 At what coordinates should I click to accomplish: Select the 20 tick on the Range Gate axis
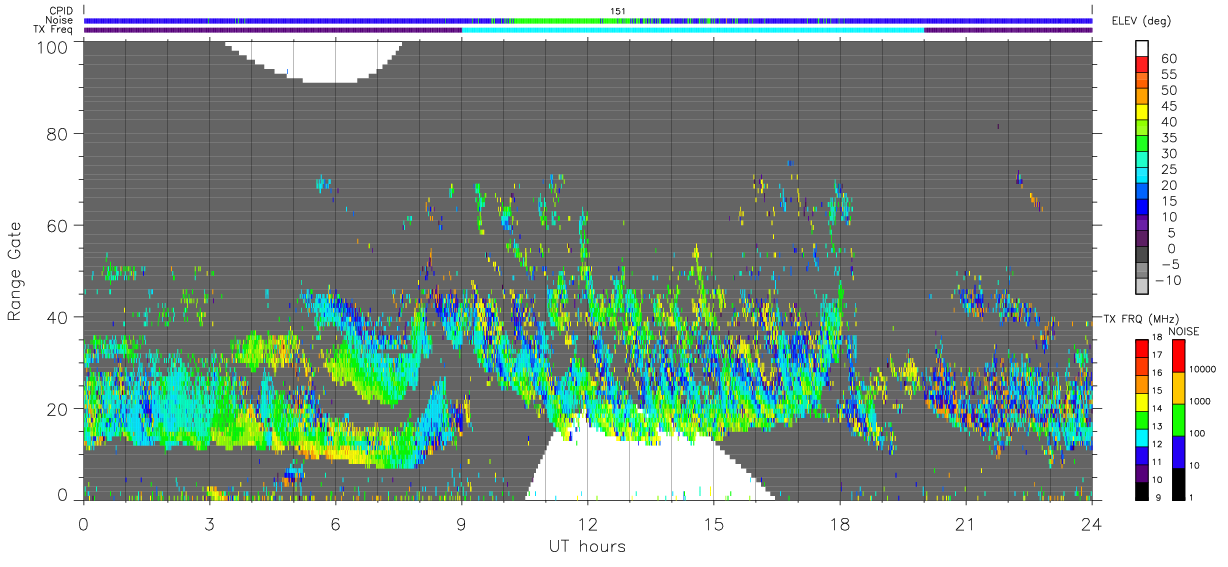click(x=58, y=409)
